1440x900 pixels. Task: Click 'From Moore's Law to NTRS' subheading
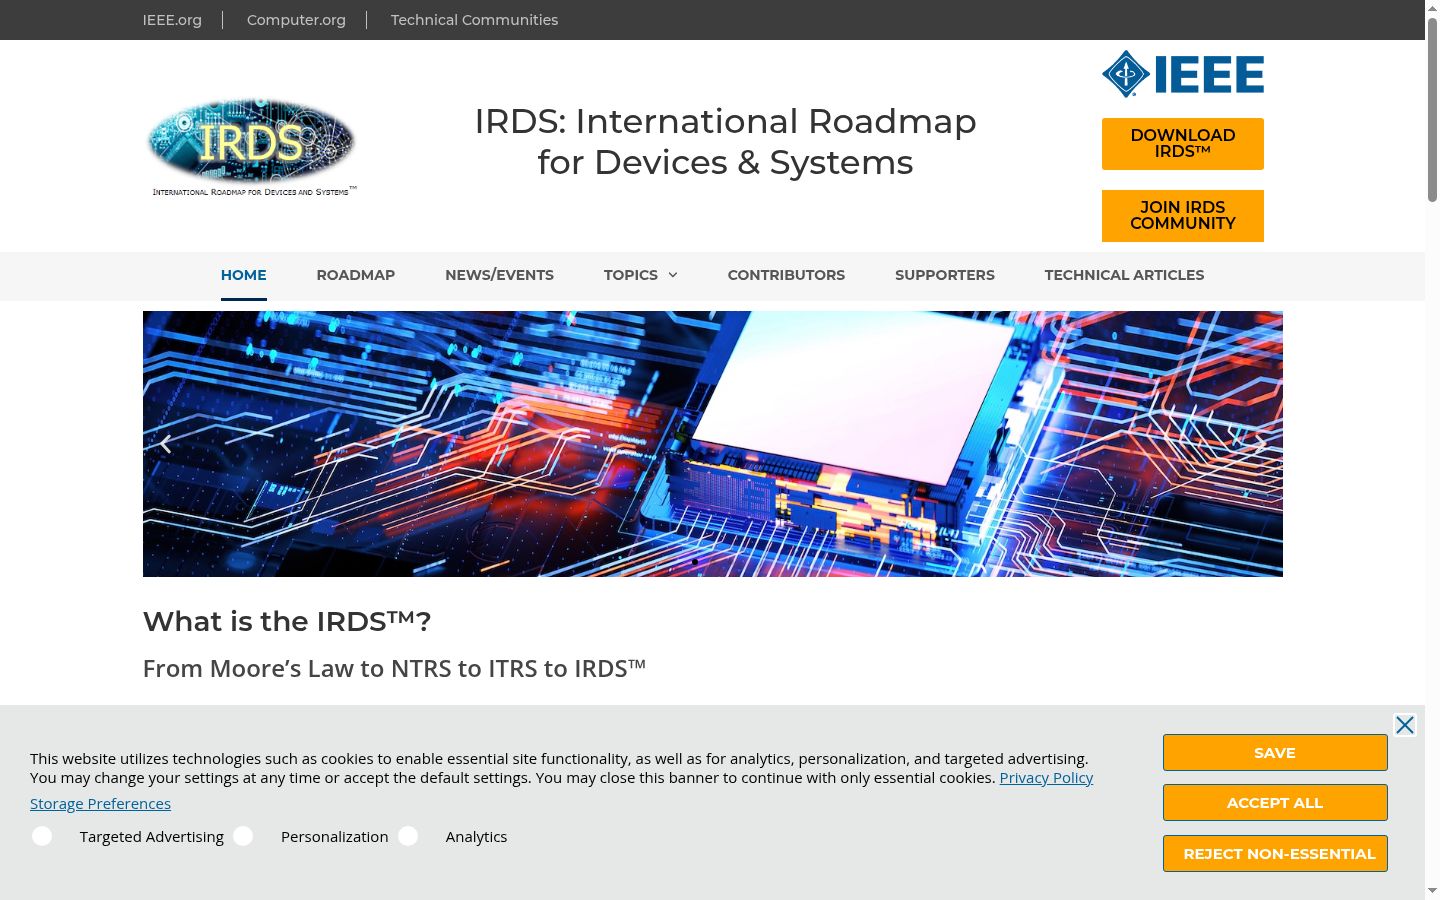[394, 668]
